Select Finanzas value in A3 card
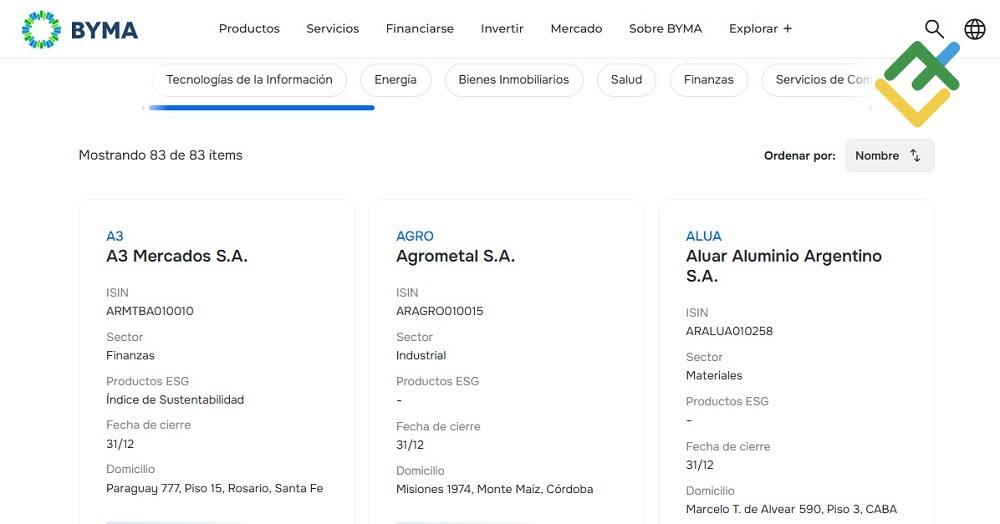The height and width of the screenshot is (524, 1000). 130,355
